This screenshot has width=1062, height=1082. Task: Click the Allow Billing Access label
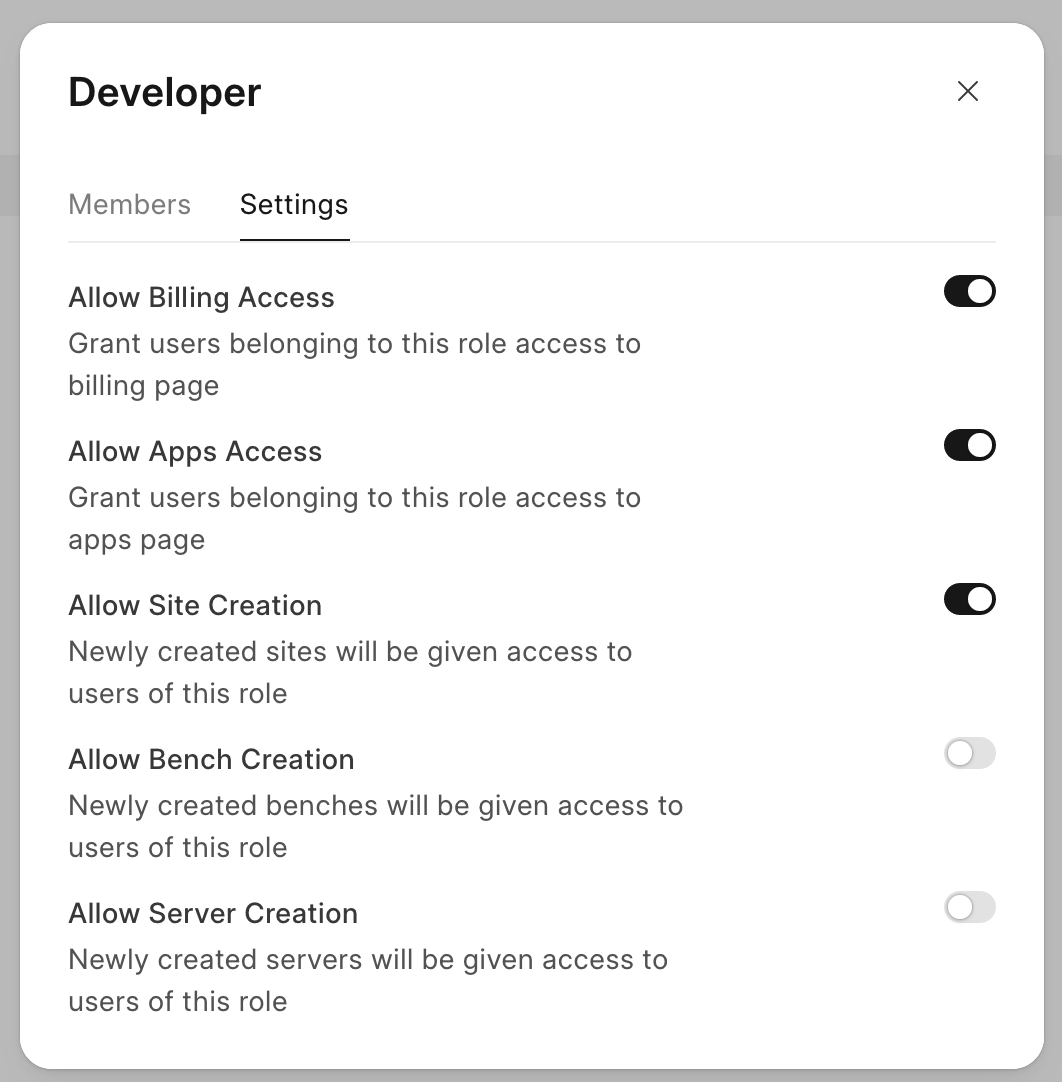click(x=201, y=298)
